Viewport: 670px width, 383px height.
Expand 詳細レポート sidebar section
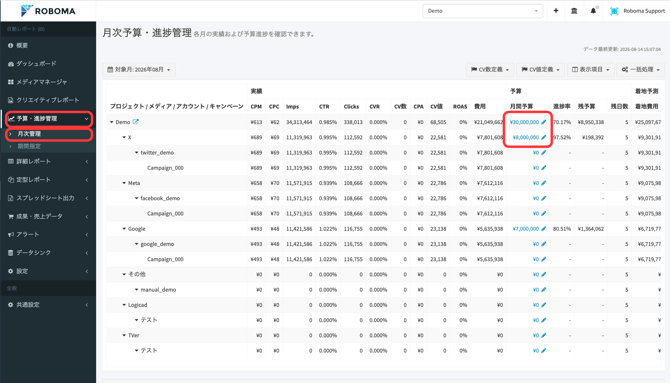(x=48, y=162)
